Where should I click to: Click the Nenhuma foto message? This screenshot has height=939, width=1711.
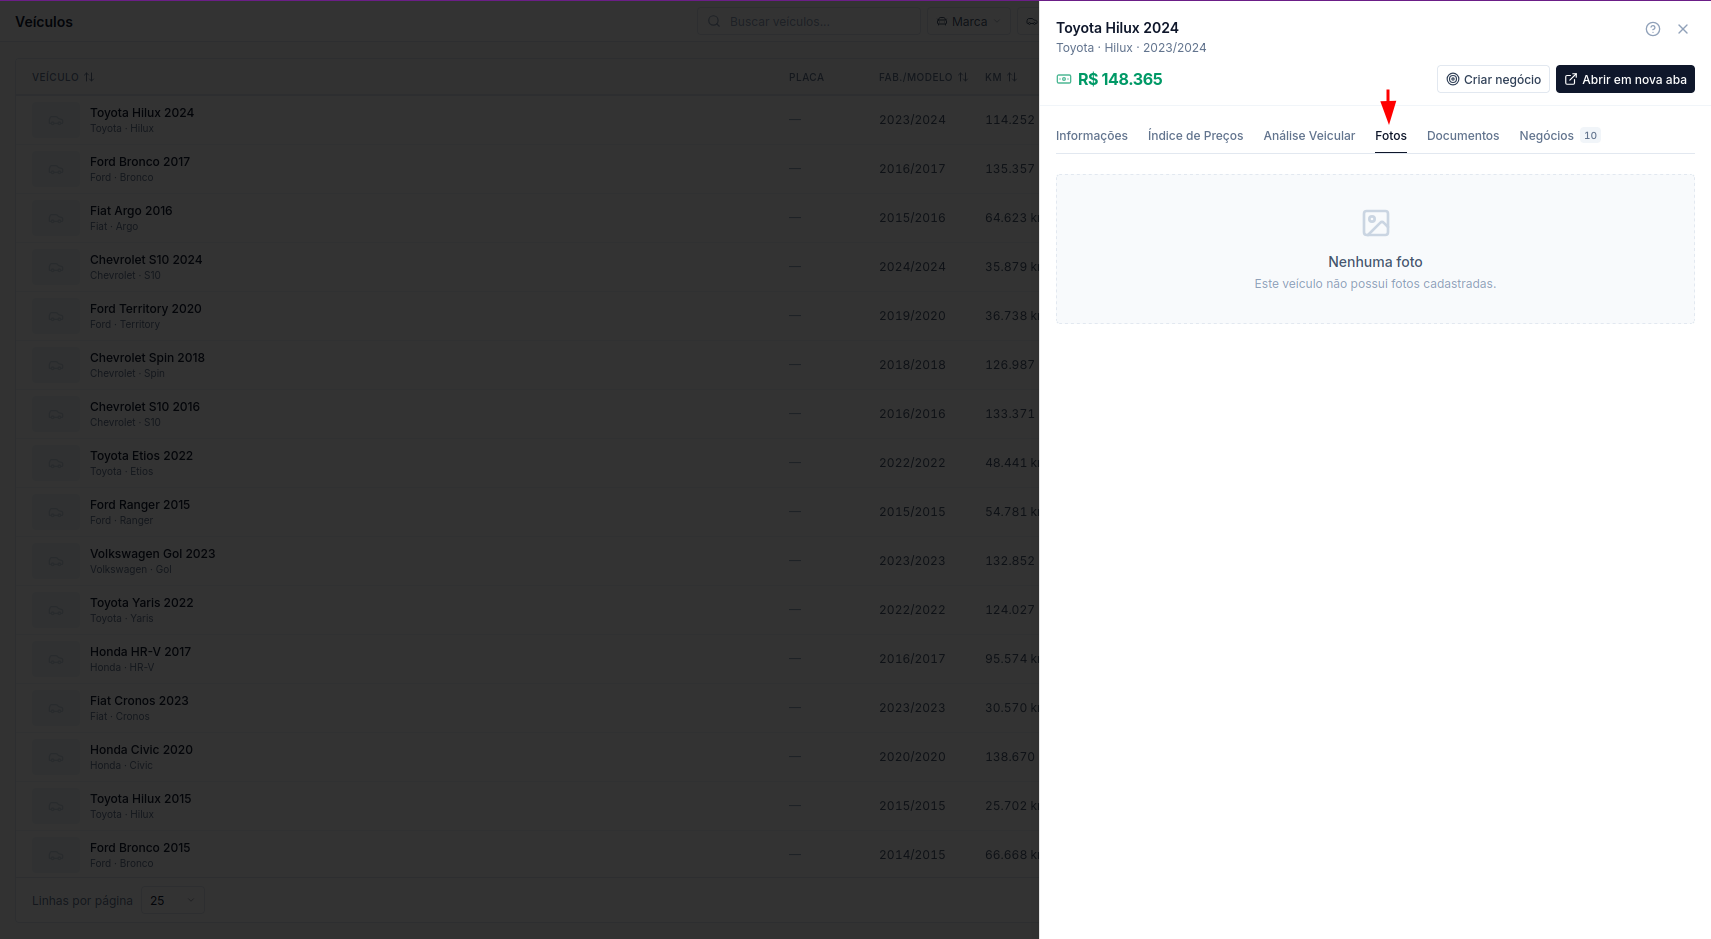(1375, 262)
